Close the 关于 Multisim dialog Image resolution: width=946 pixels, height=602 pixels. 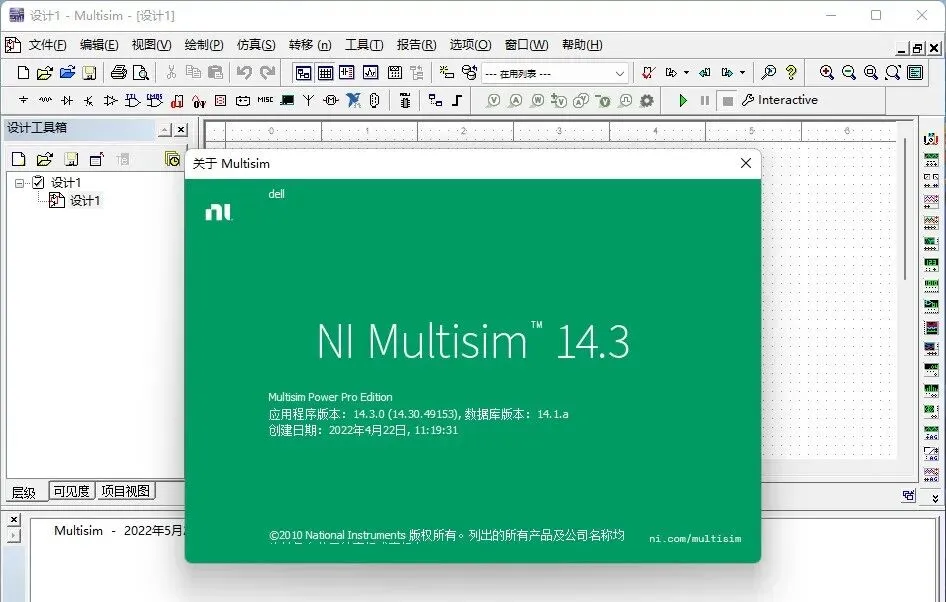coord(746,163)
